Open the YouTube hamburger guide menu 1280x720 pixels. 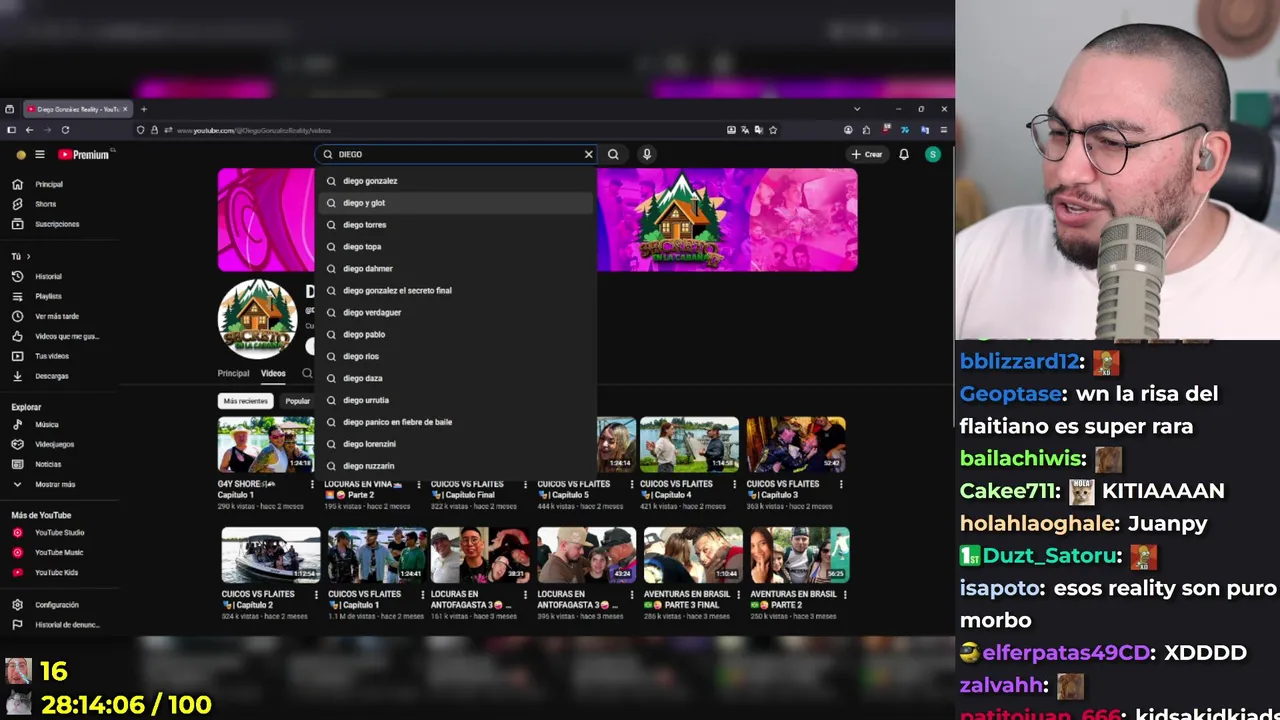pos(40,154)
